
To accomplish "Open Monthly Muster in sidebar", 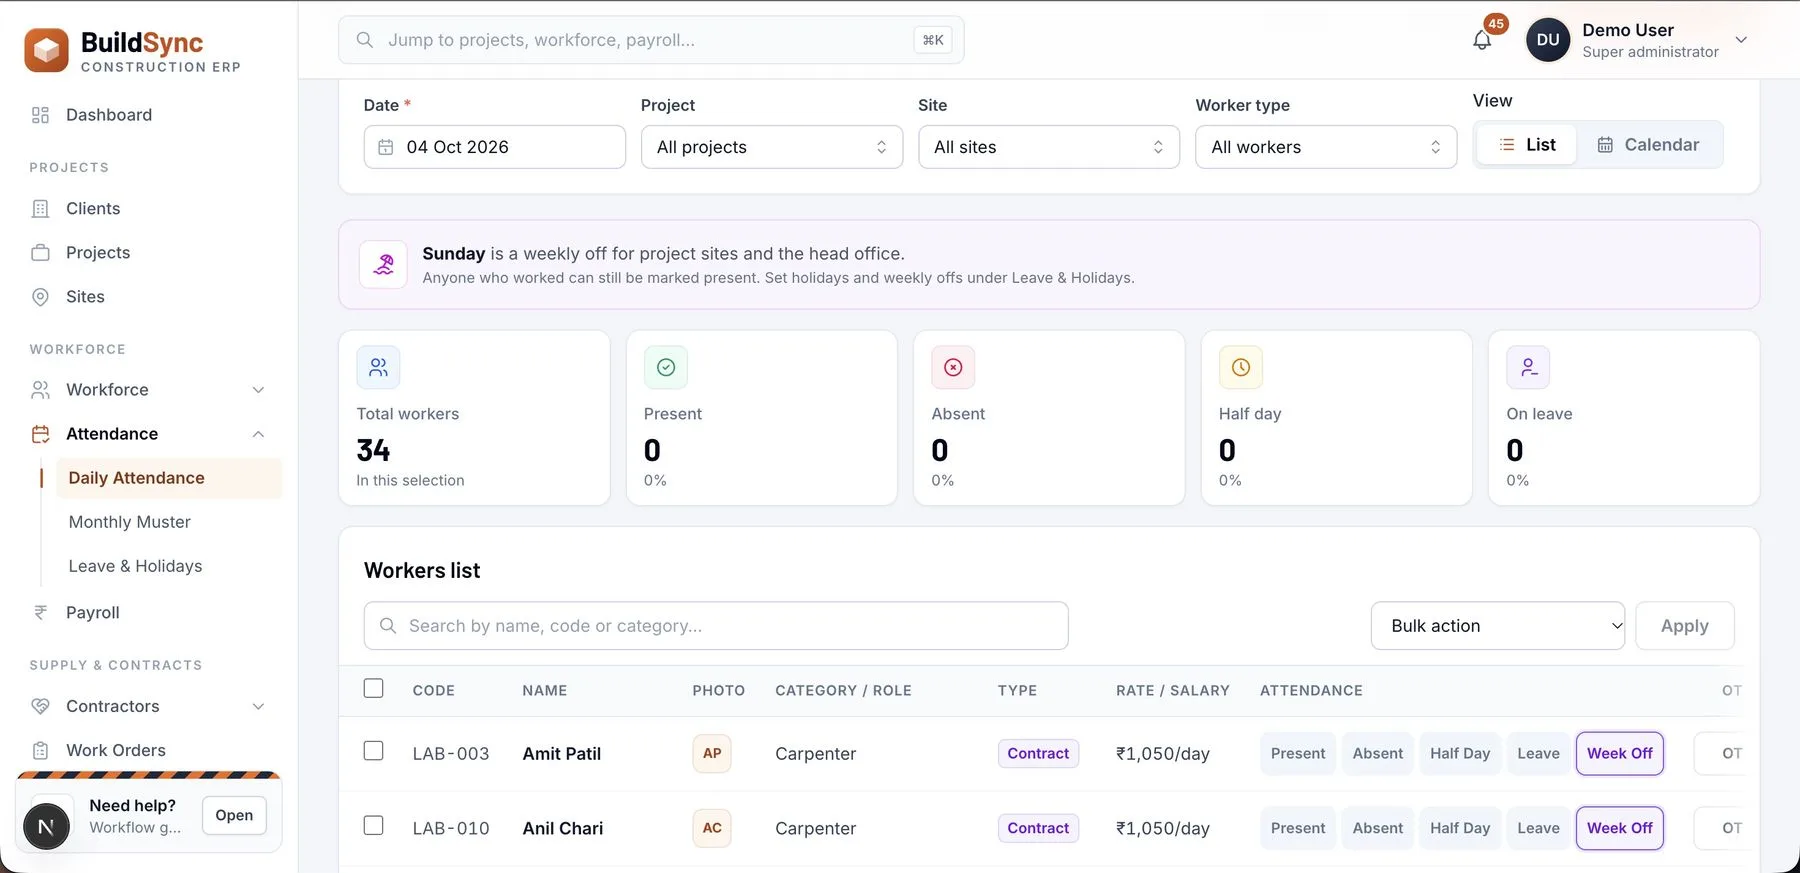I will pyautogui.click(x=130, y=522).
